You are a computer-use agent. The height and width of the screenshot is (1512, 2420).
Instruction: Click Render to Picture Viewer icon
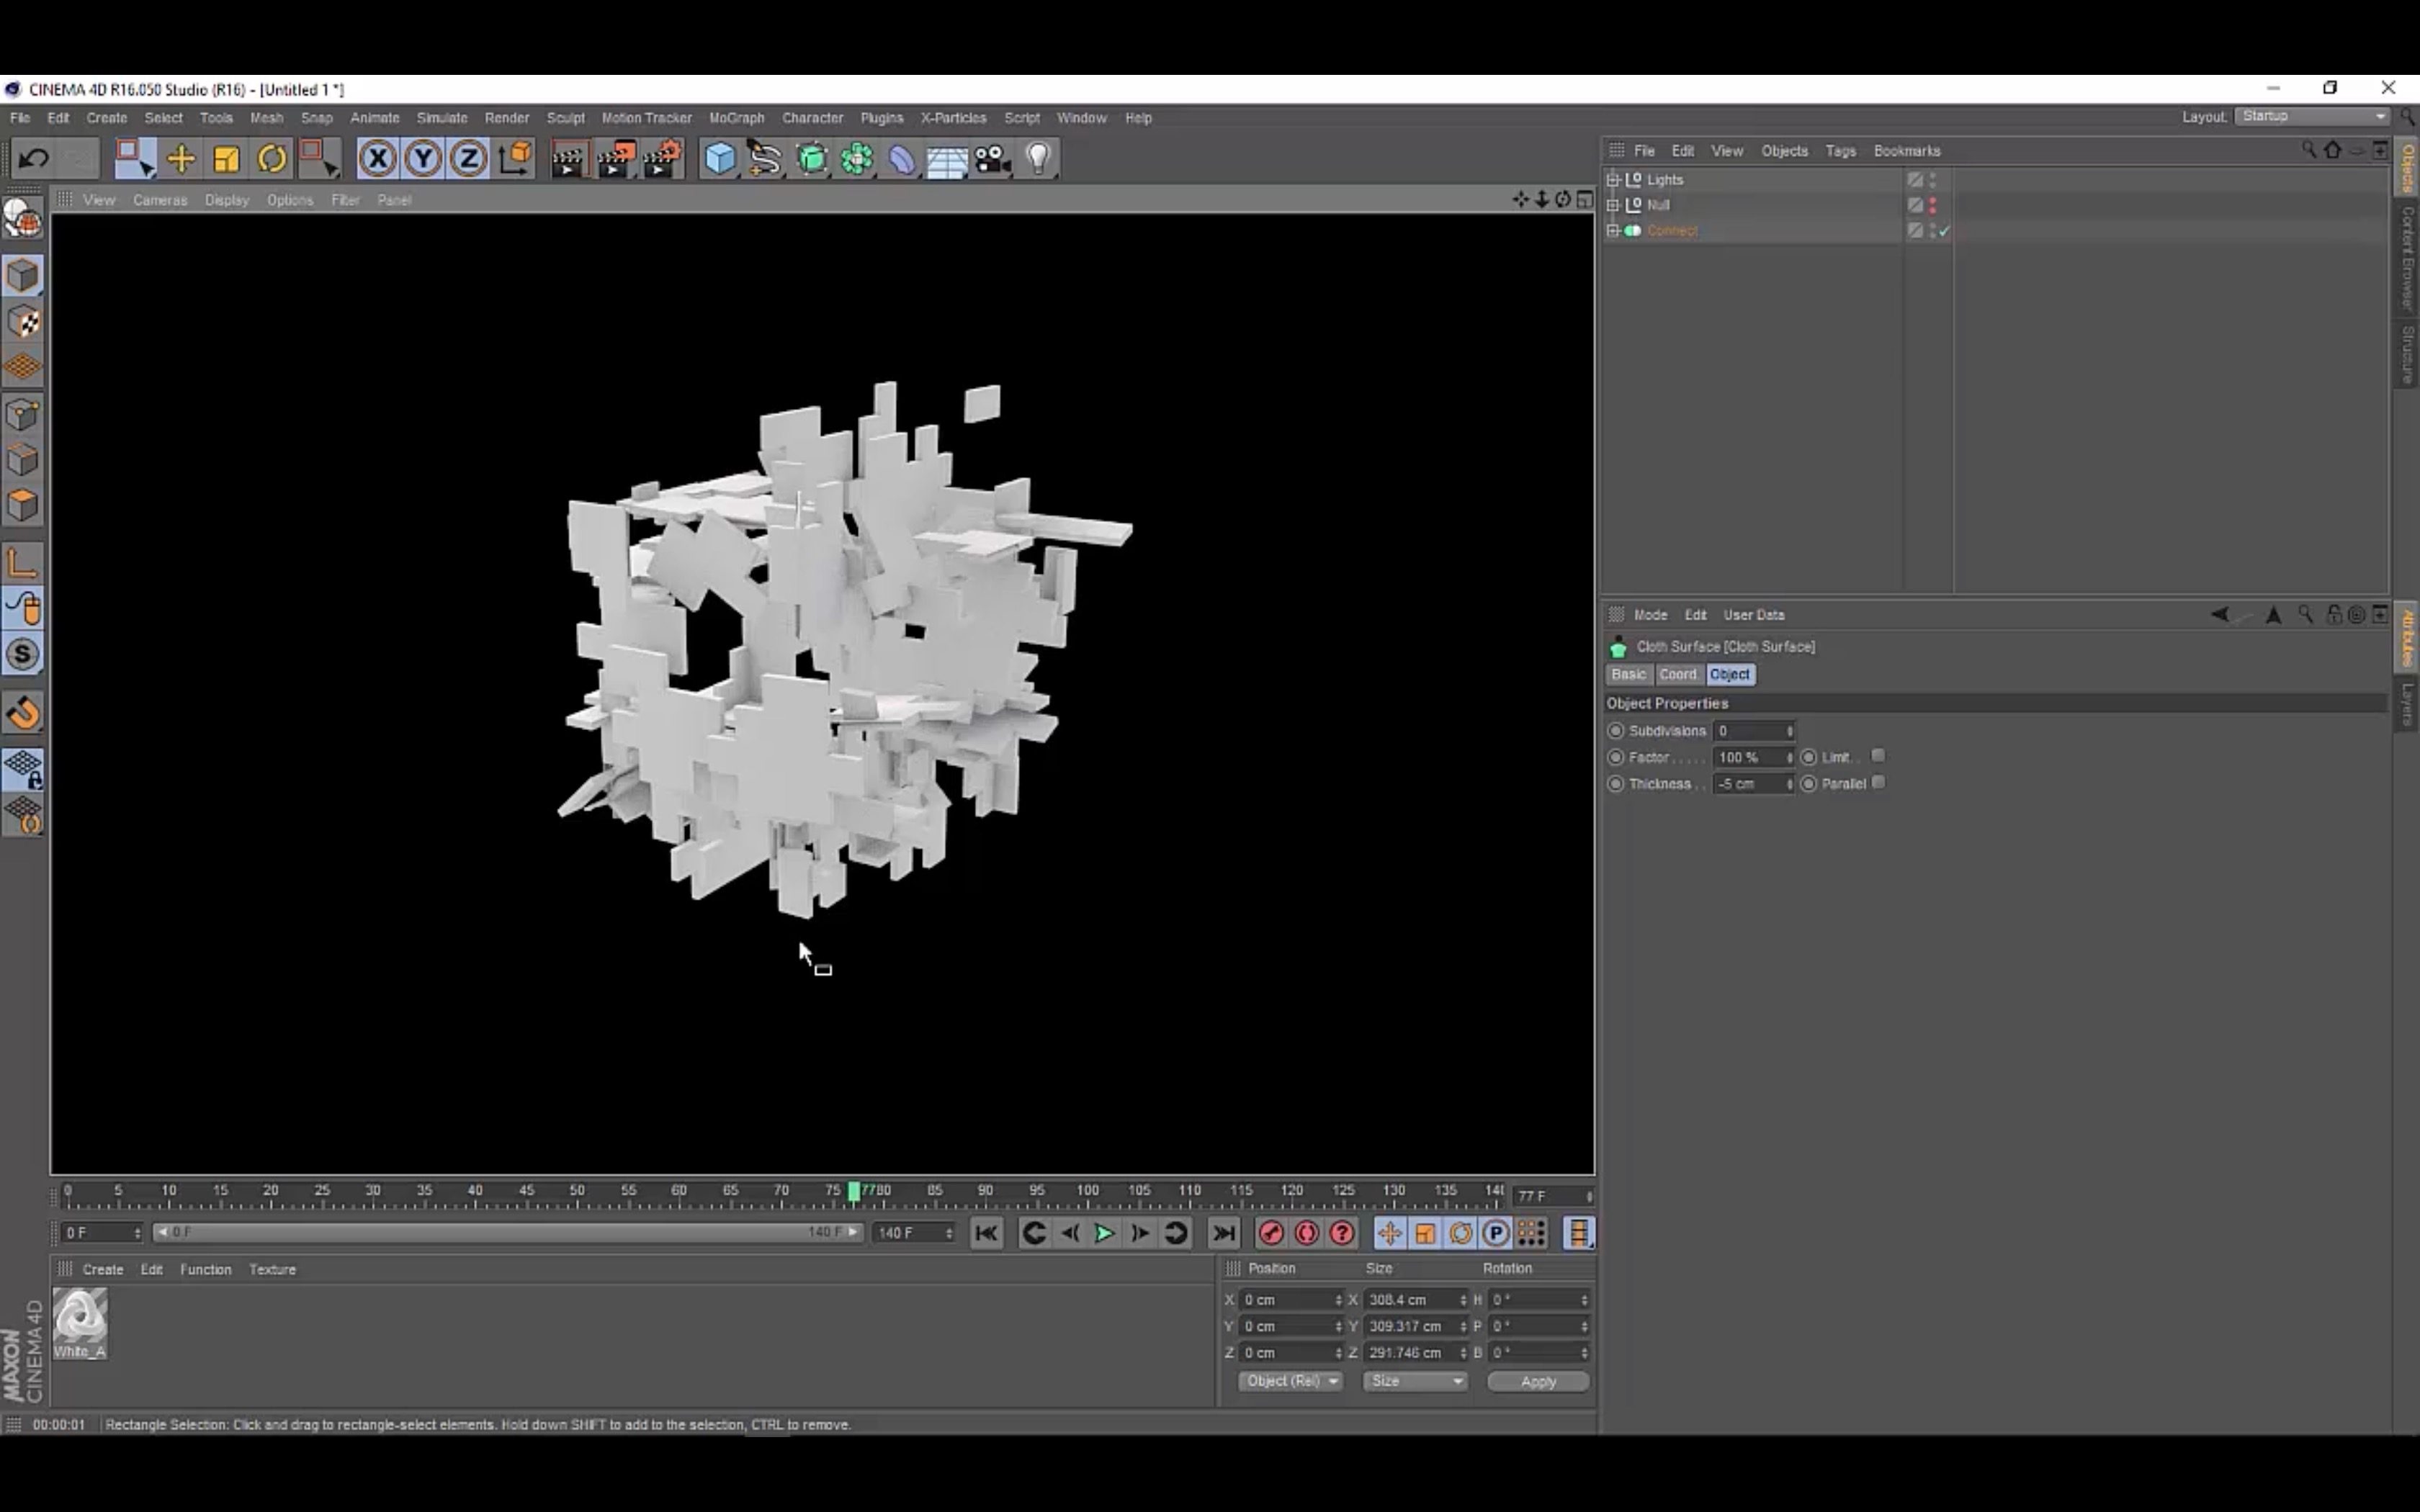(615, 159)
